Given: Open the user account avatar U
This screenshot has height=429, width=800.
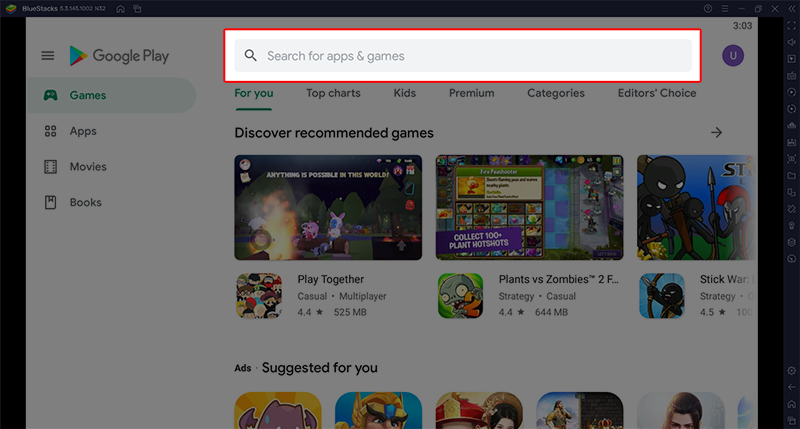Looking at the screenshot, I should point(733,56).
